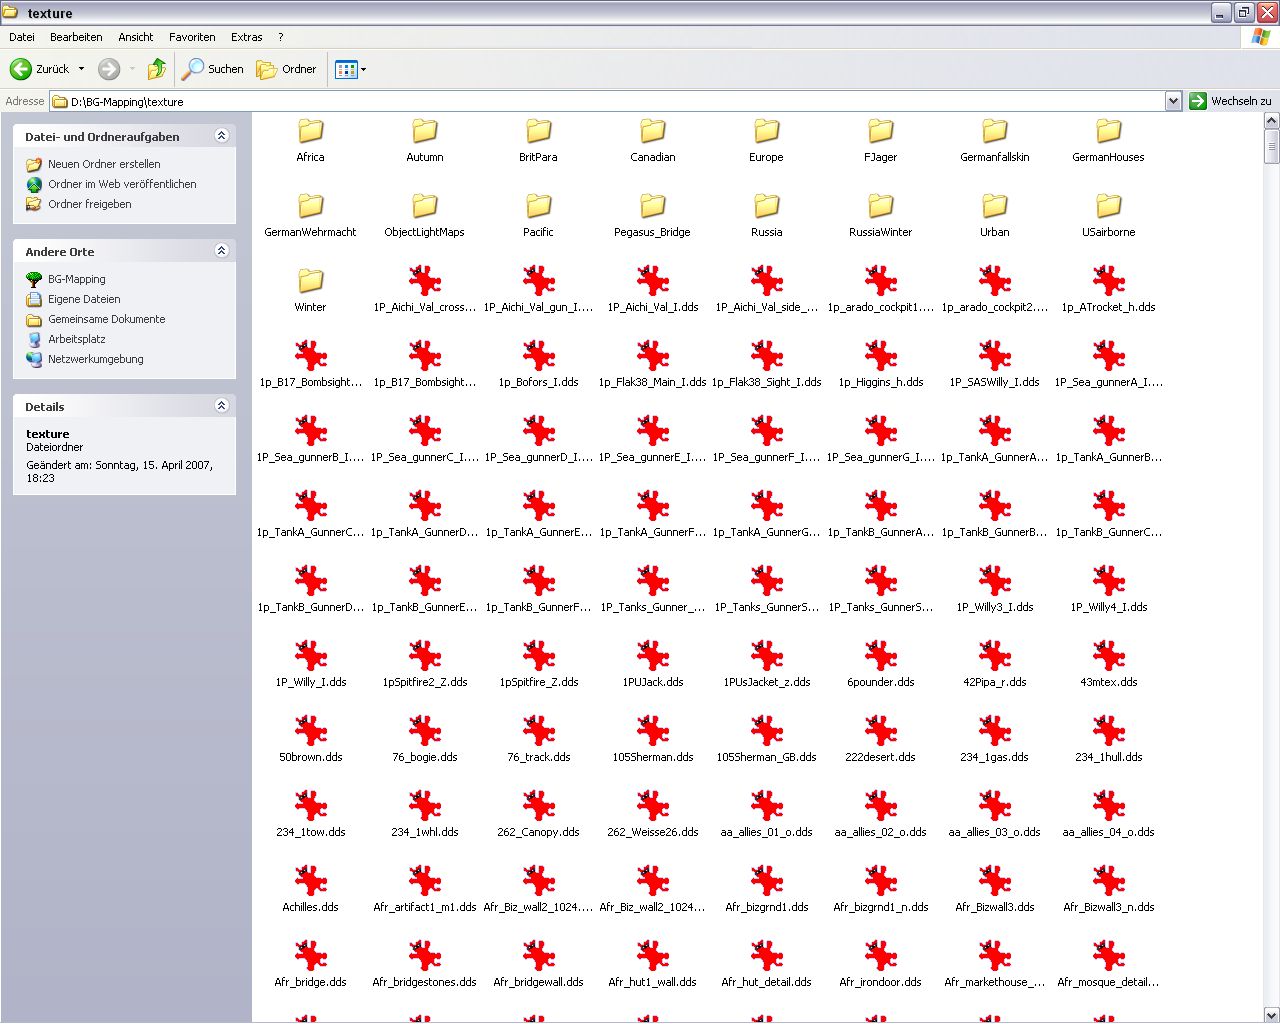
Task: Open the Ansicht menu
Action: tap(136, 37)
